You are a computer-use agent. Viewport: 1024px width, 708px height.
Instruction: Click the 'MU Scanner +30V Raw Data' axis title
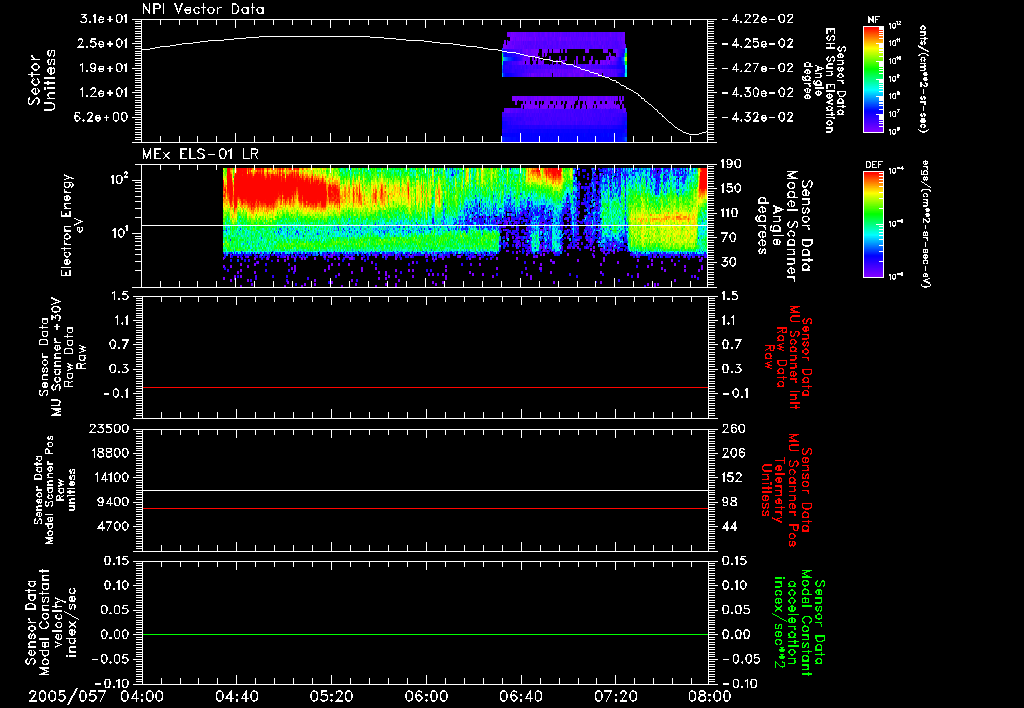63,357
